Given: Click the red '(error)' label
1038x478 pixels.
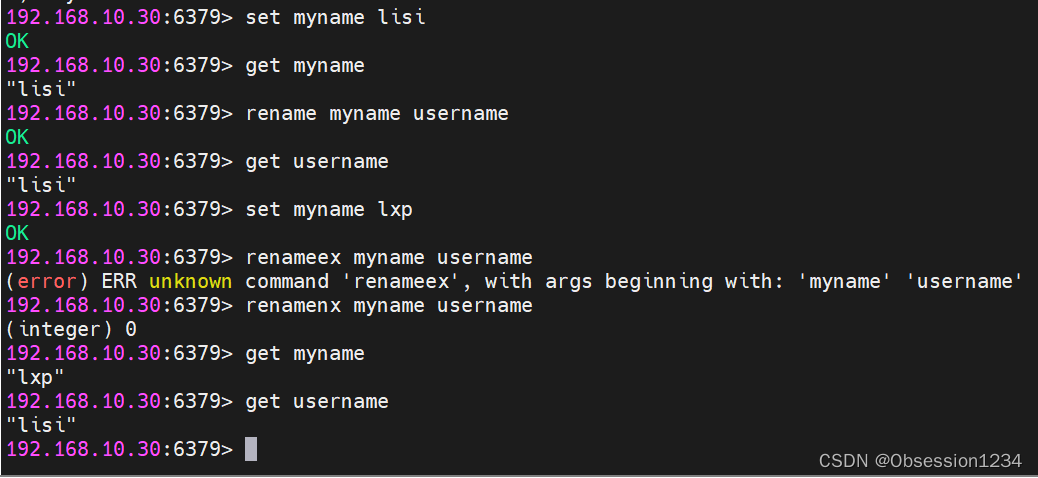Looking at the screenshot, I should coord(47,281).
